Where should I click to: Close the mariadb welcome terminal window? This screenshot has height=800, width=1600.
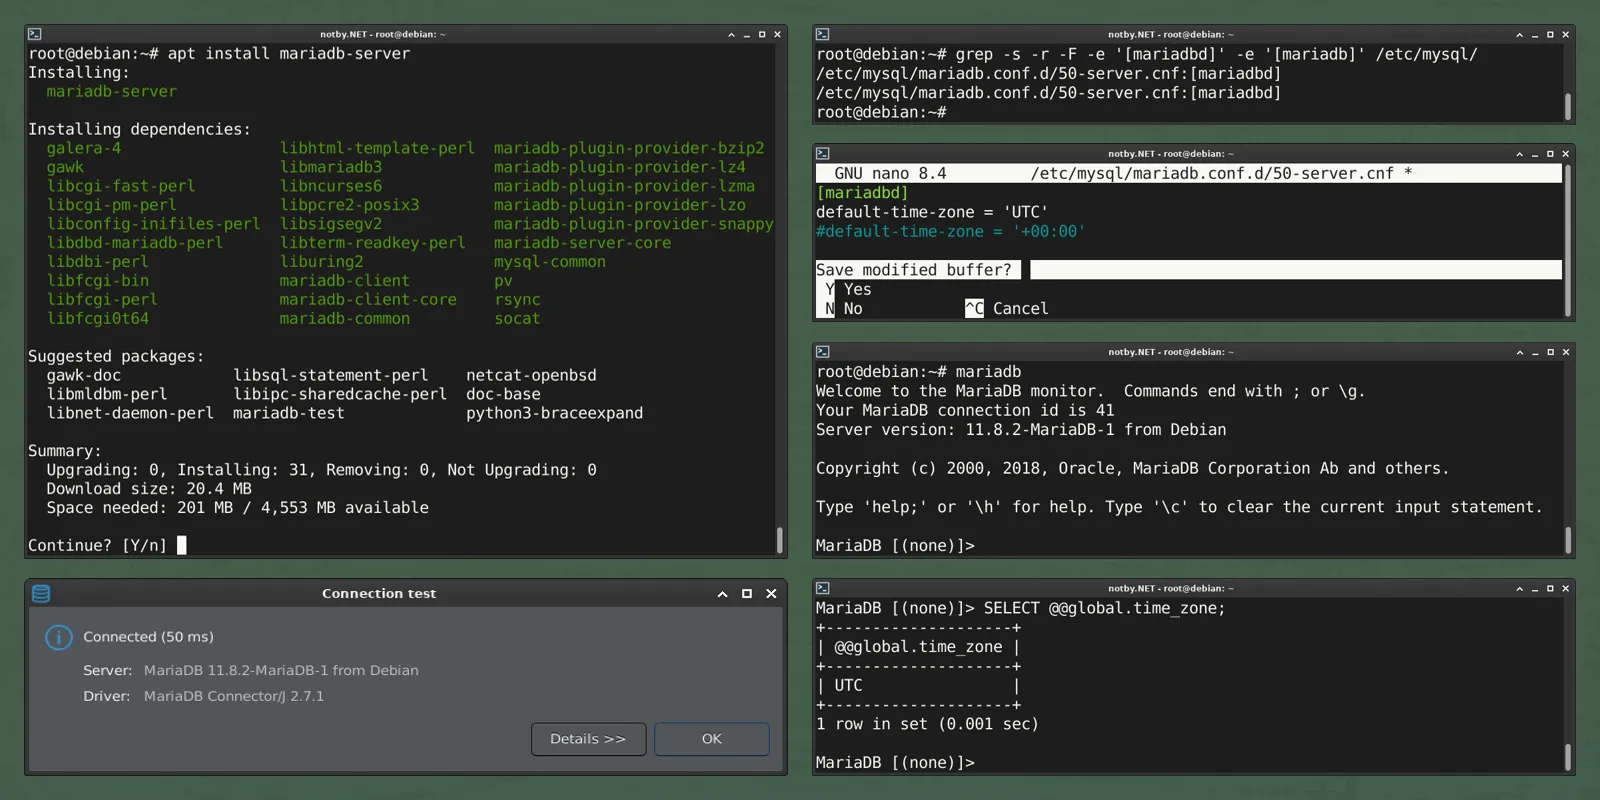[1566, 352]
